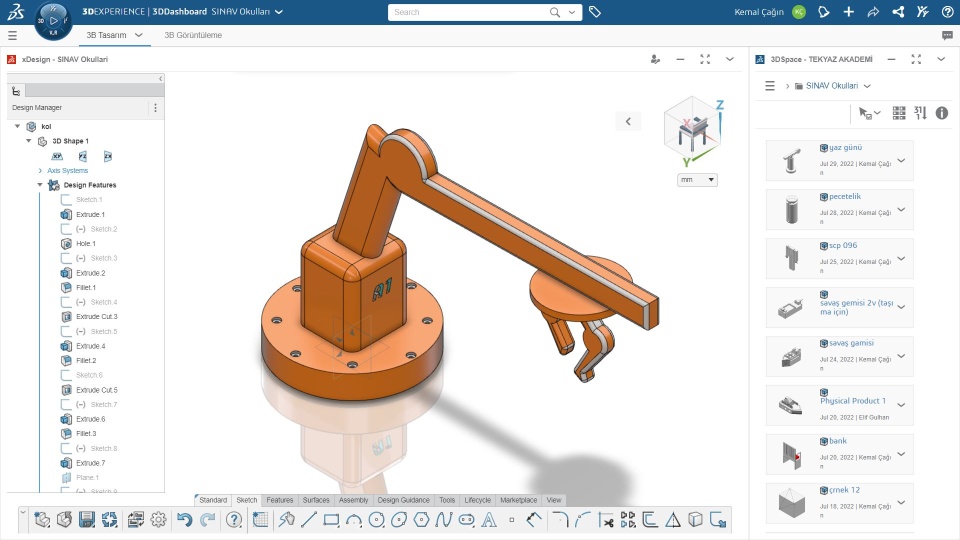Open the gear Settings tool in toolbar
960x540 pixels.
pos(159,520)
